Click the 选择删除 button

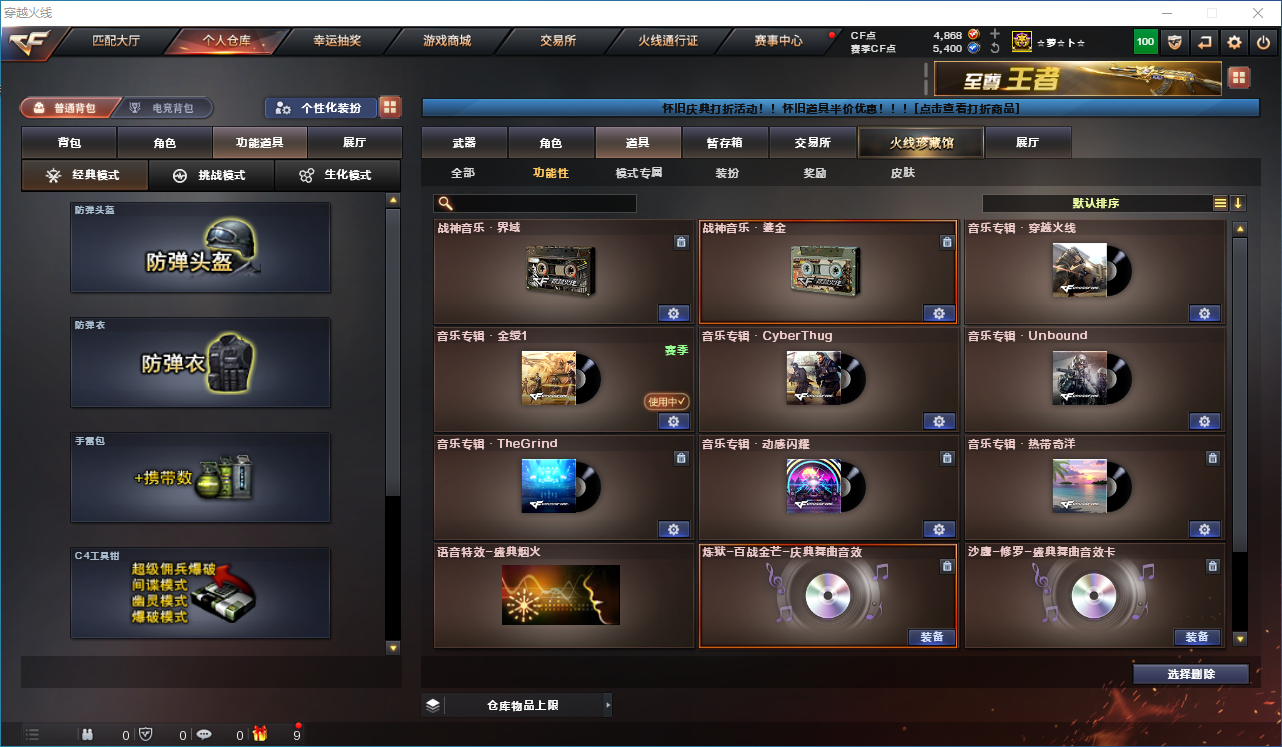coord(1191,674)
